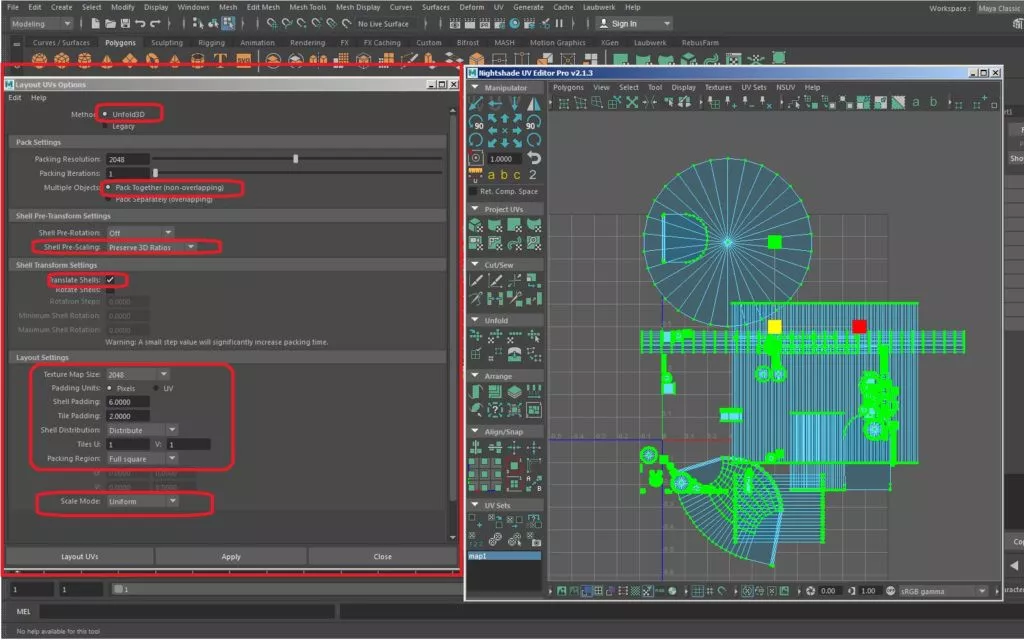Open the Scale Mode dropdown
This screenshot has width=1024, height=640.
[143, 501]
